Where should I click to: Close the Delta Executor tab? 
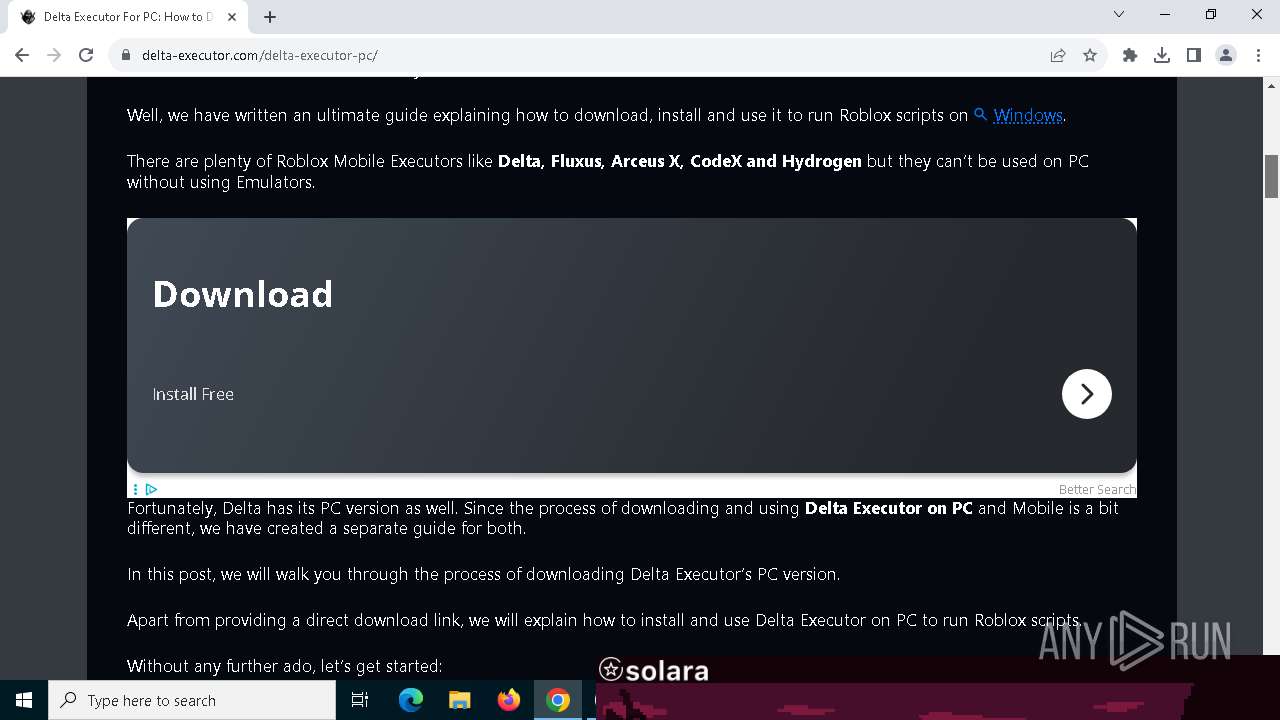(232, 17)
